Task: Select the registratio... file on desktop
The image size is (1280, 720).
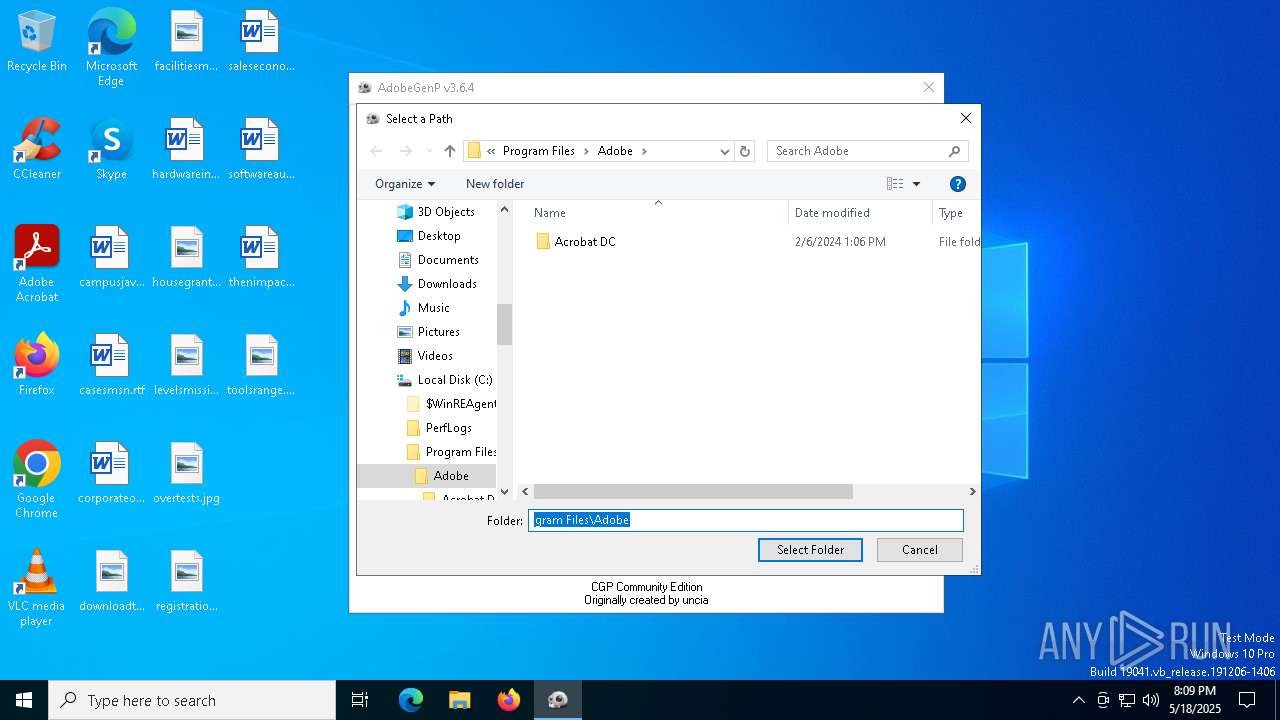Action: pos(186,581)
